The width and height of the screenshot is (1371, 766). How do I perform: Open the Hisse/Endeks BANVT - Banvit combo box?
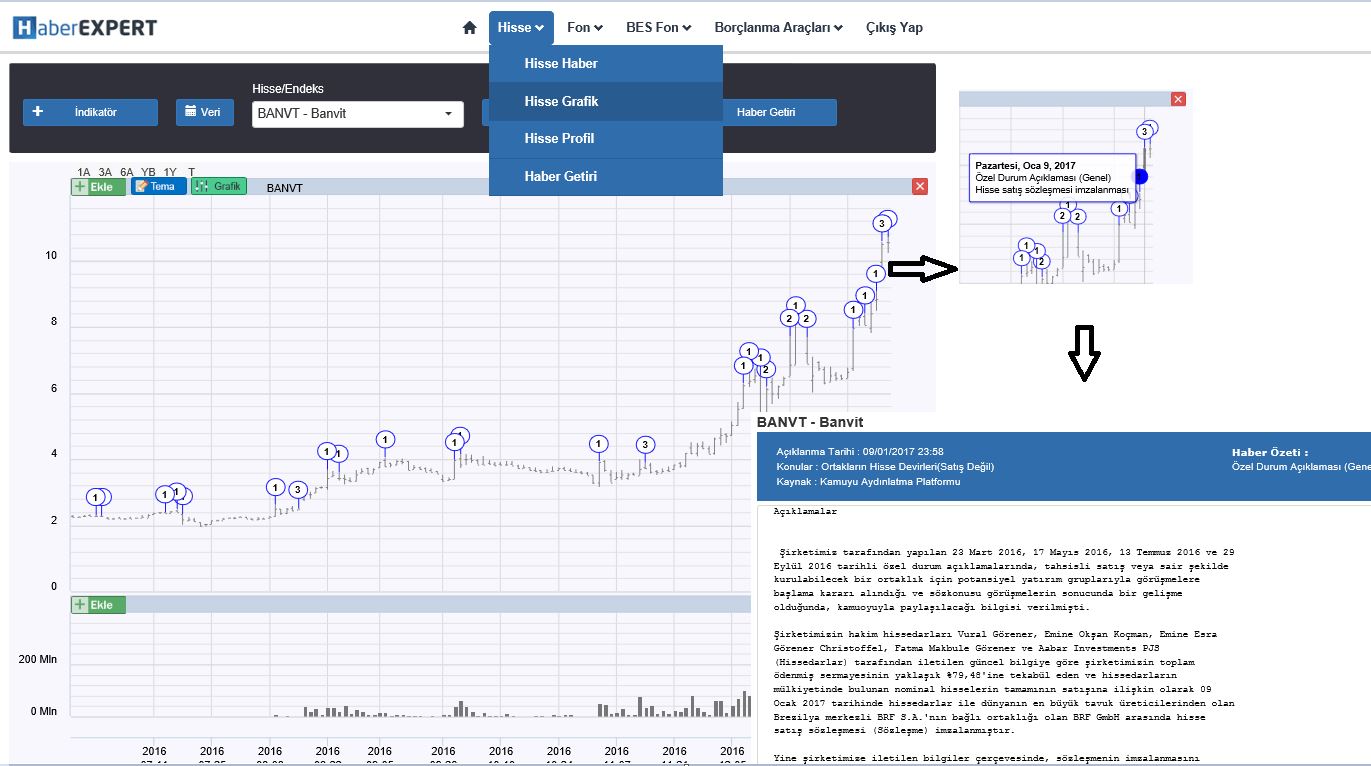point(358,113)
